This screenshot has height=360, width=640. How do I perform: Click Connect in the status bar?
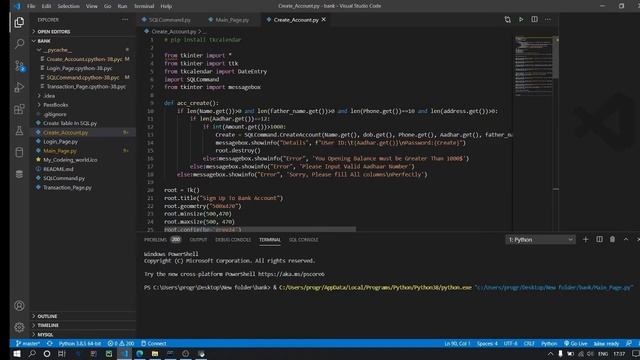coord(153,343)
